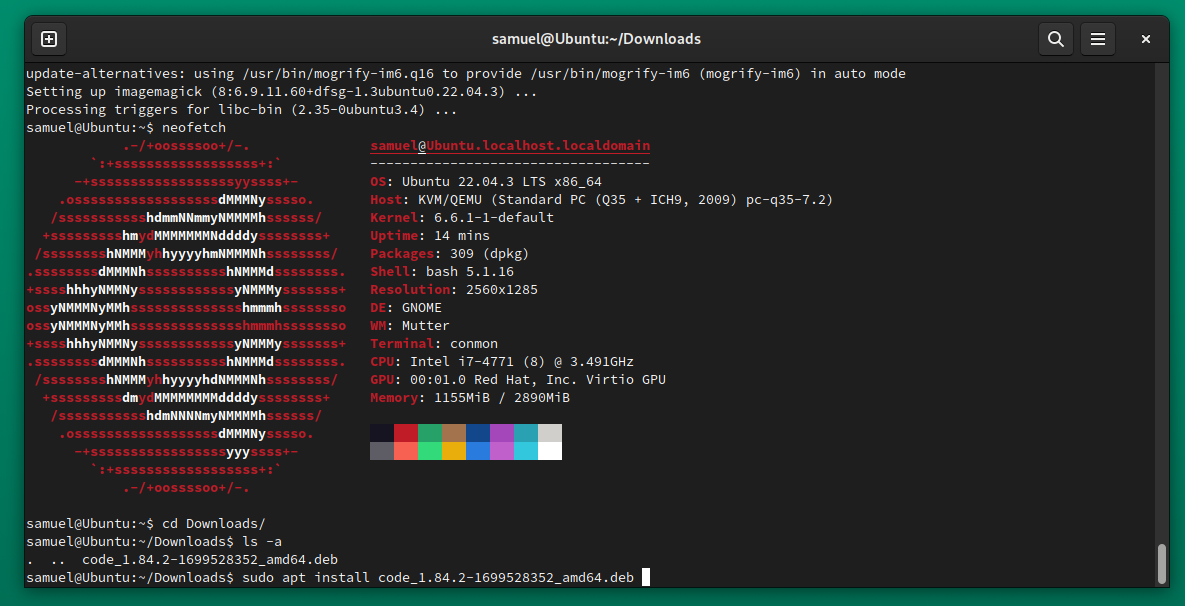Click the Resolution 2560x1285 line
The width and height of the screenshot is (1185, 606).
click(x=454, y=289)
